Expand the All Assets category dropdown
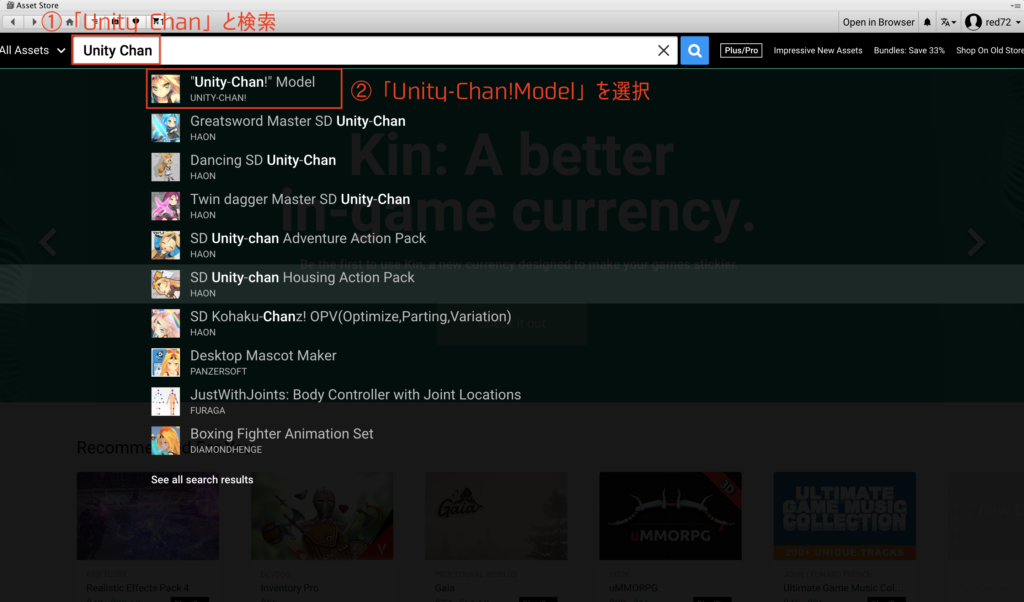 point(33,50)
